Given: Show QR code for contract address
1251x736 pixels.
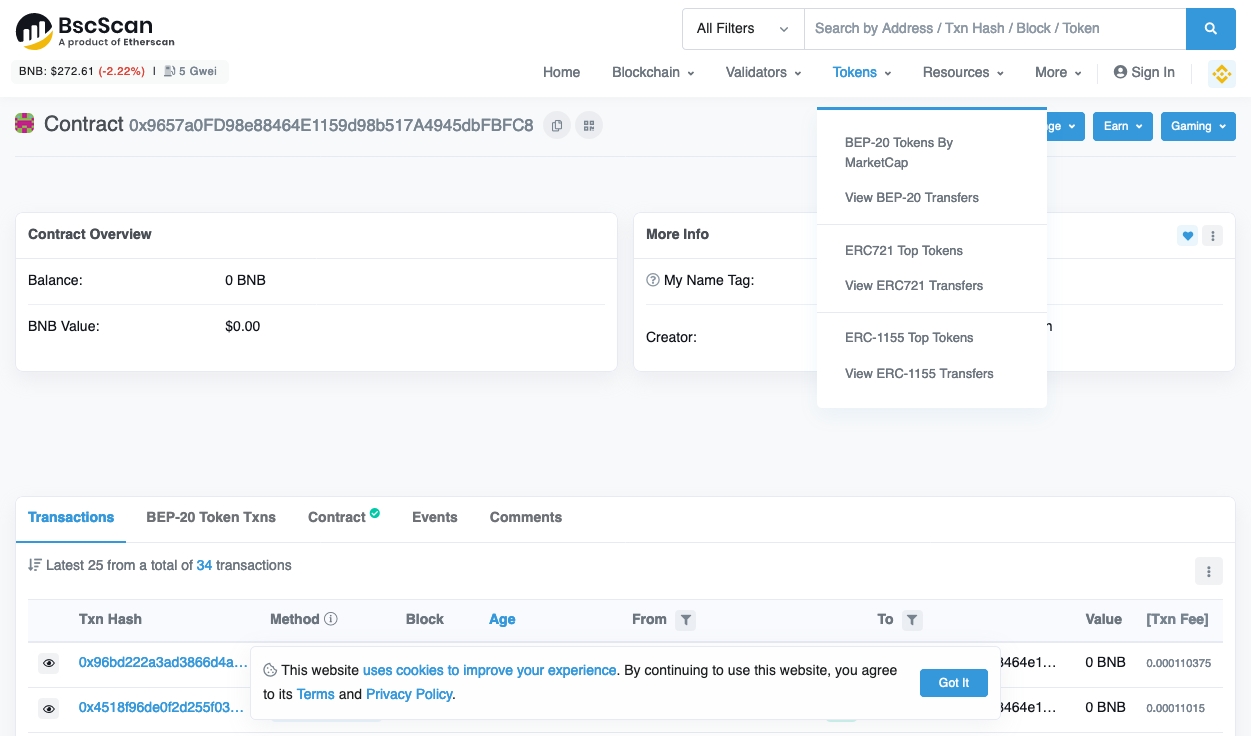Looking at the screenshot, I should pos(589,126).
